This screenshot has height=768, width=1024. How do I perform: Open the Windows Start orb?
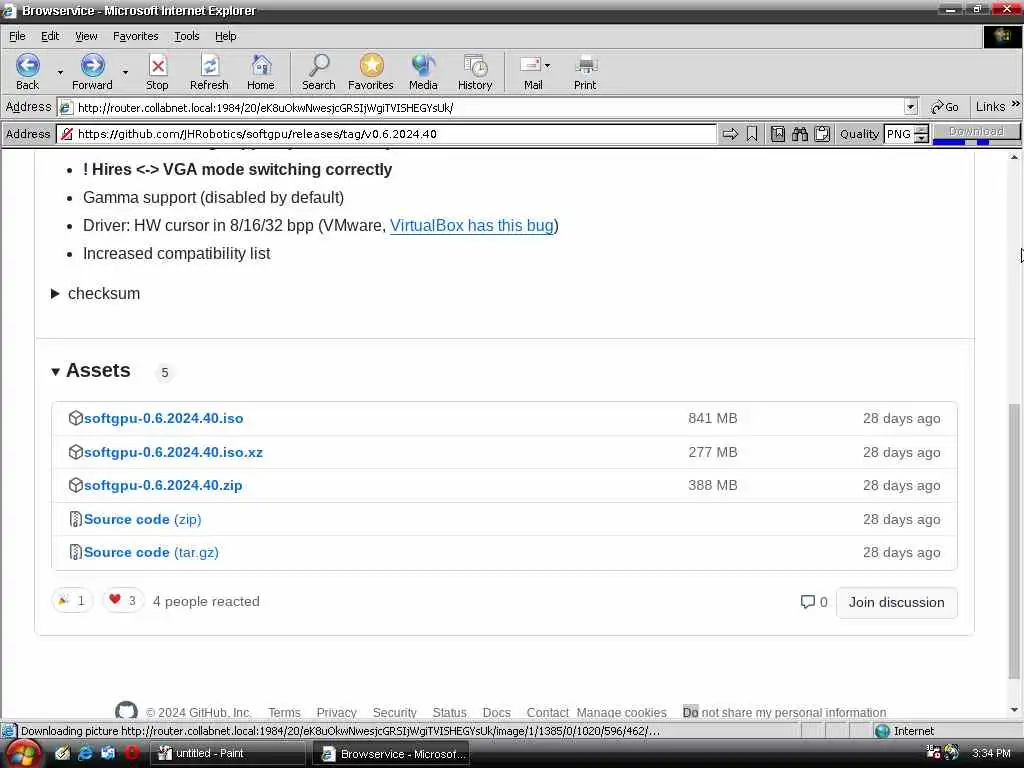(22, 754)
